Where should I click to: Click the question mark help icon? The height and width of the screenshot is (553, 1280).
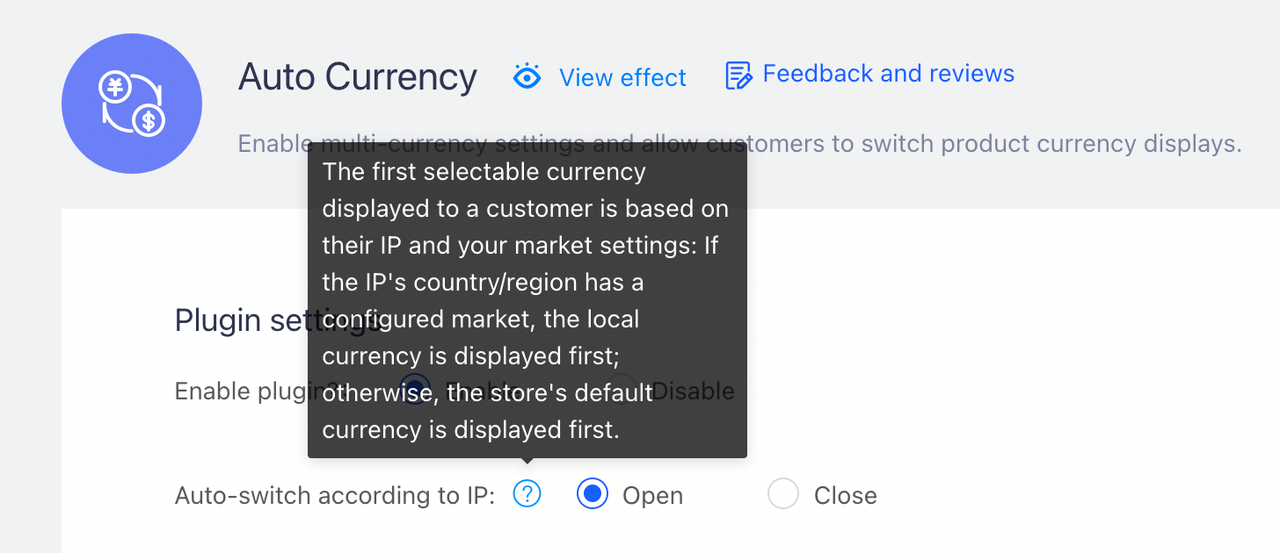coord(527,494)
